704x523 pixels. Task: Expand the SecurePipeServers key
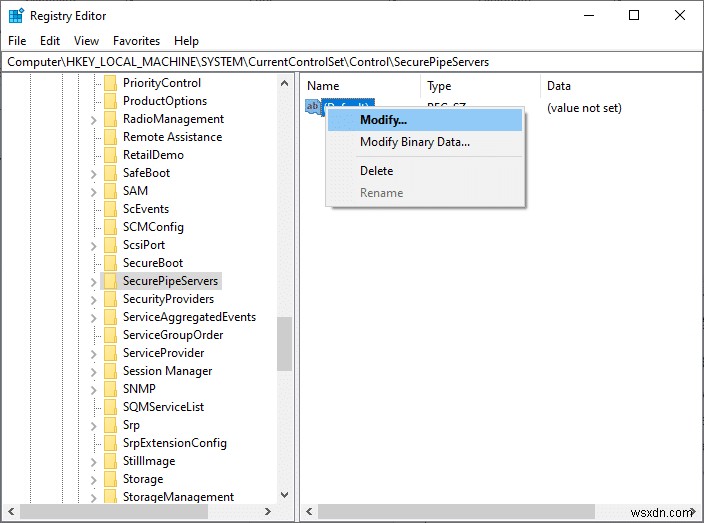(93, 282)
